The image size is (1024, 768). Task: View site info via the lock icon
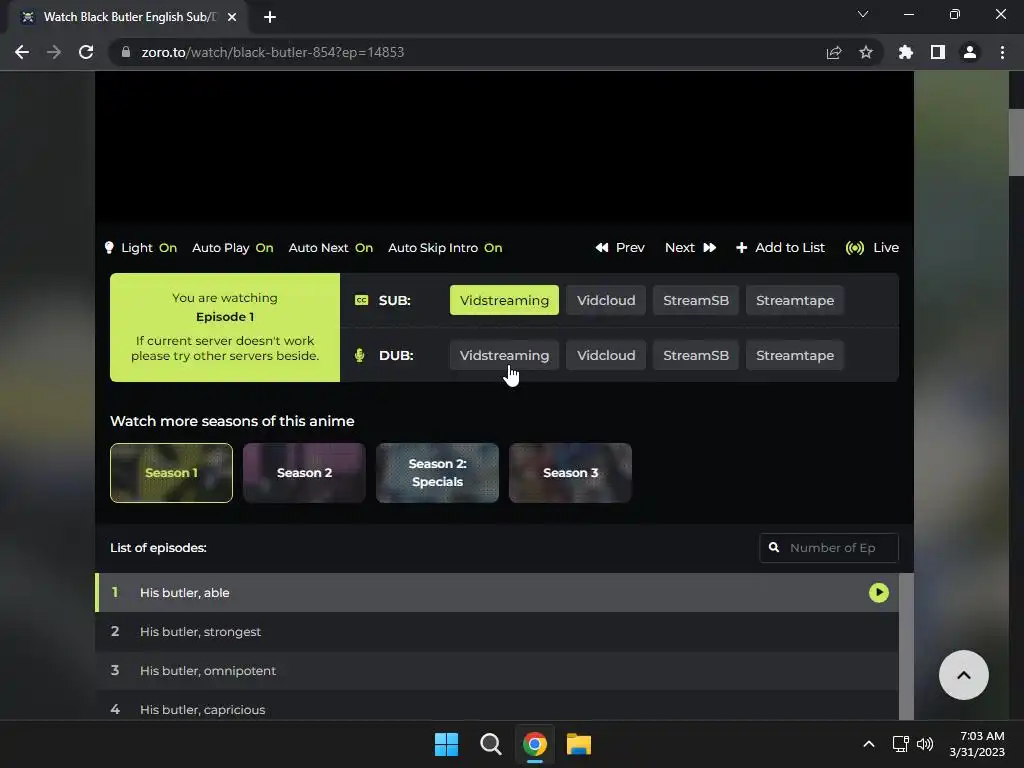coord(126,52)
